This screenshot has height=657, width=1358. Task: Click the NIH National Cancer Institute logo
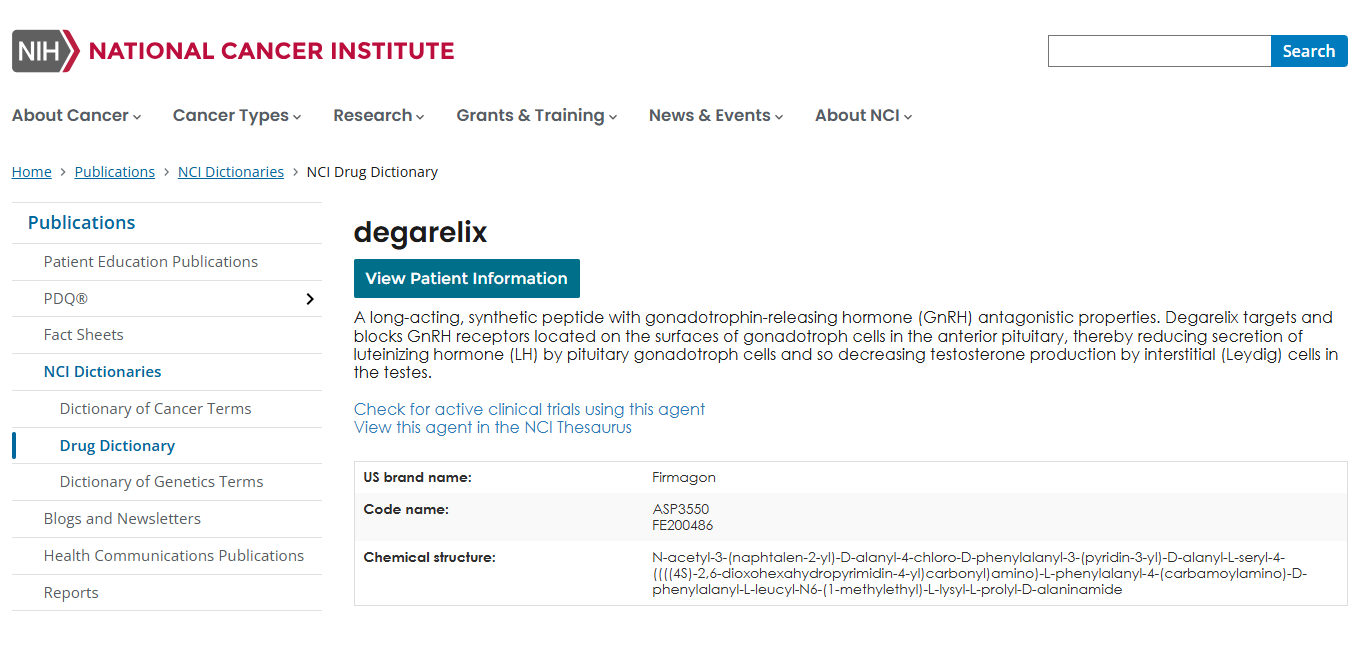tap(230, 50)
